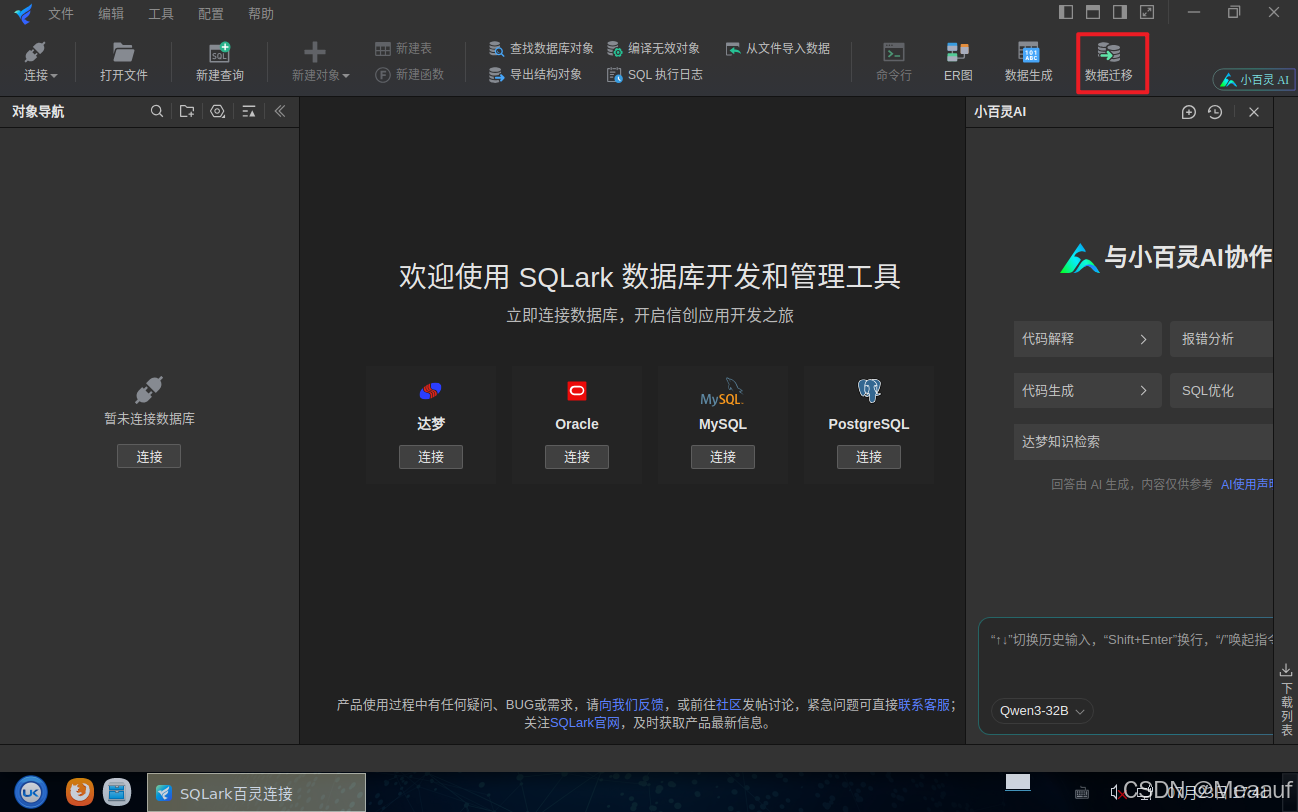Image resolution: width=1298 pixels, height=812 pixels.
Task: Open the 配置 menu
Action: 211,14
